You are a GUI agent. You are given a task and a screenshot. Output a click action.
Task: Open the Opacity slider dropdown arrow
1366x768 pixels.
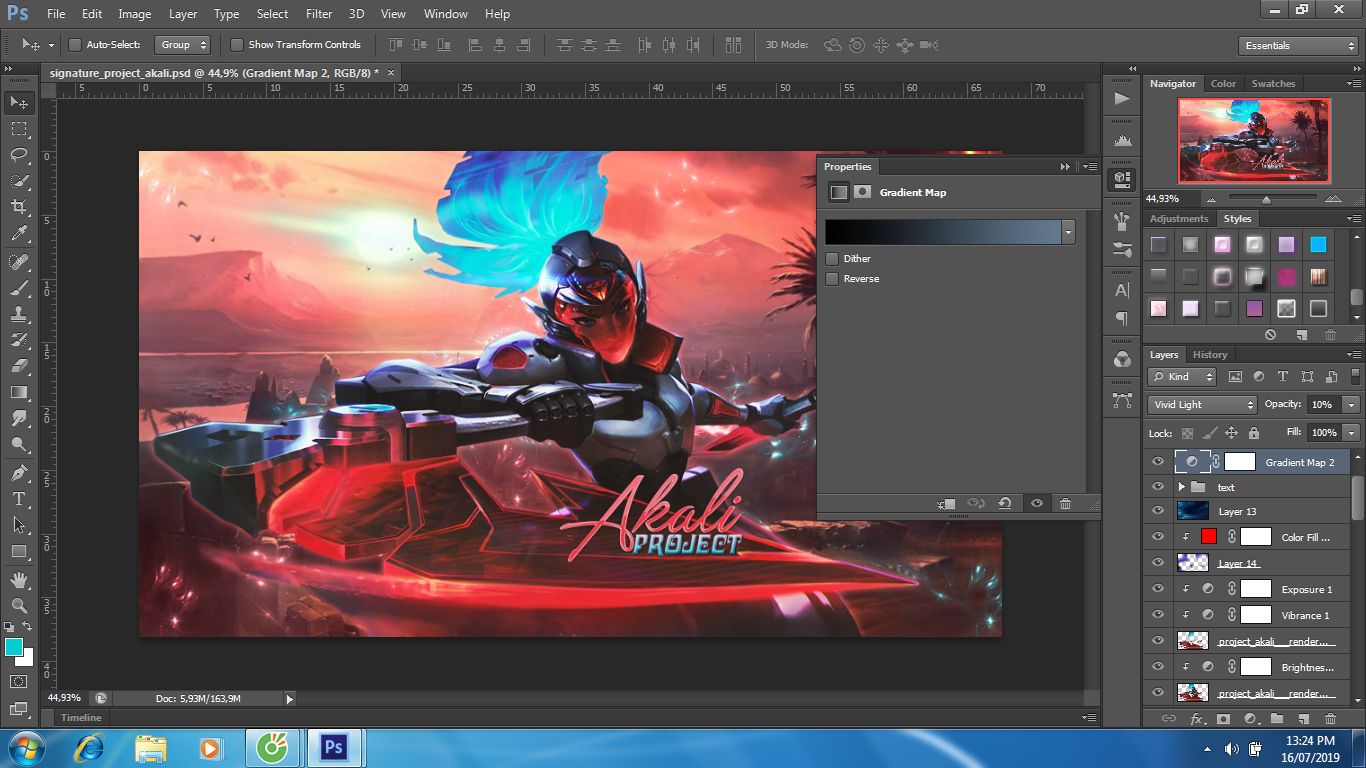(x=1352, y=404)
